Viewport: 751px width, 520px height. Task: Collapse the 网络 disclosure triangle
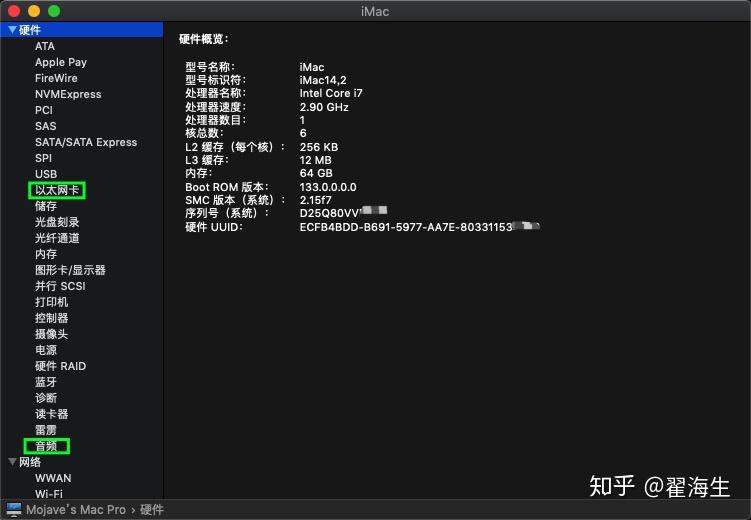12,462
